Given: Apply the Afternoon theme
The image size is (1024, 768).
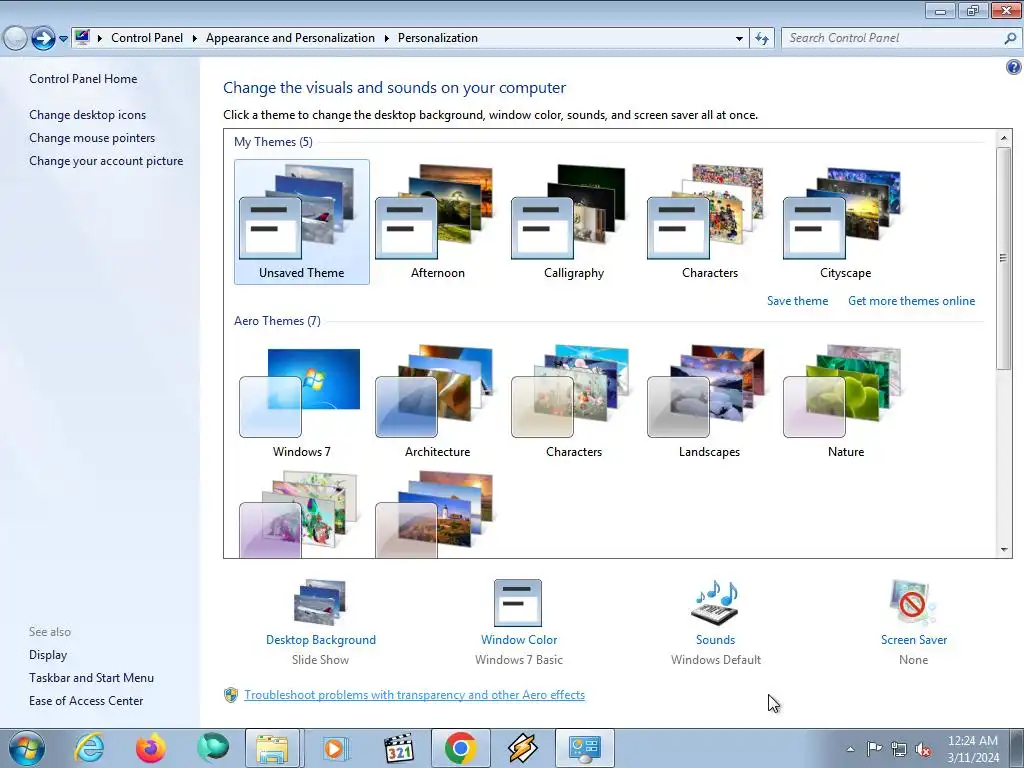Looking at the screenshot, I should [437, 222].
